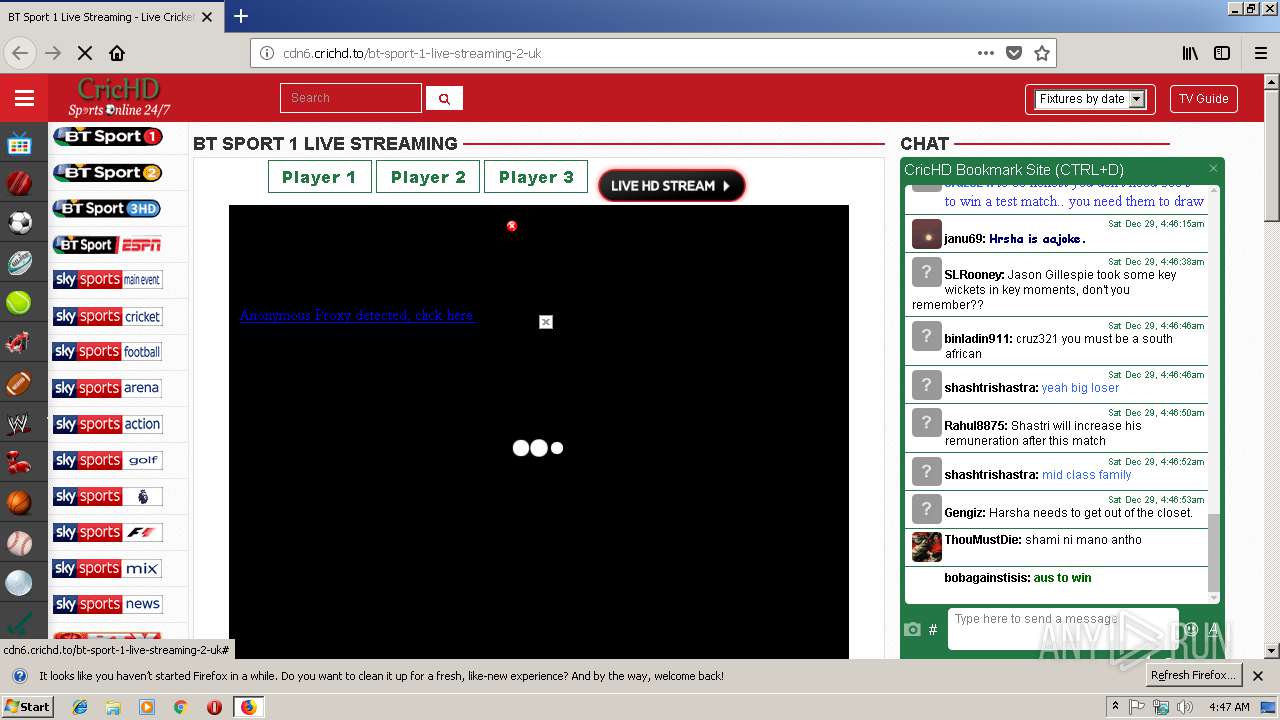This screenshot has height=720, width=1280.
Task: Click Anonymous Proxy detected link
Action: [x=356, y=315]
